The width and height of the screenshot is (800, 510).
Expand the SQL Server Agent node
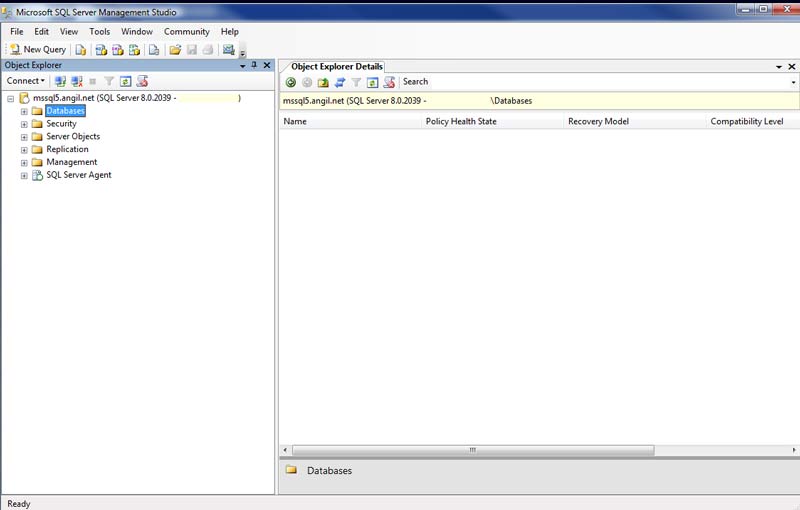click(x=24, y=175)
